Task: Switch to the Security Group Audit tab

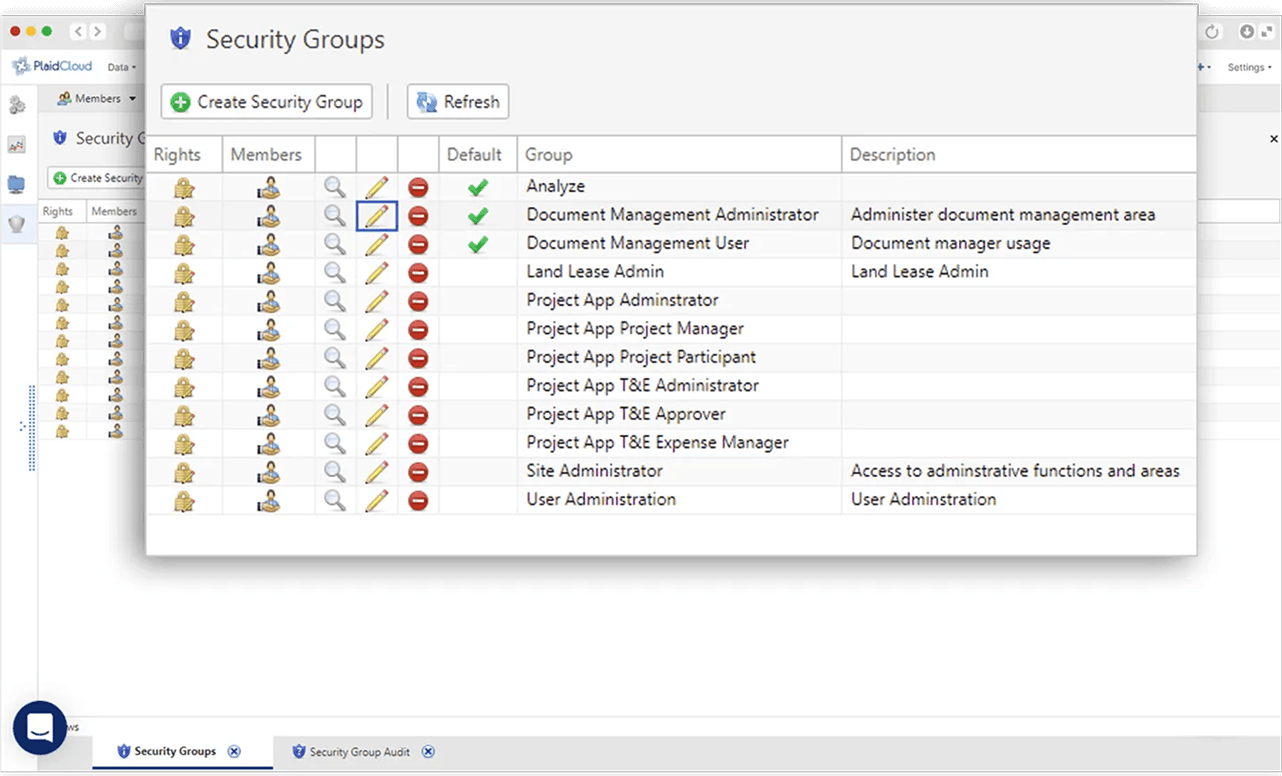Action: pos(359,752)
